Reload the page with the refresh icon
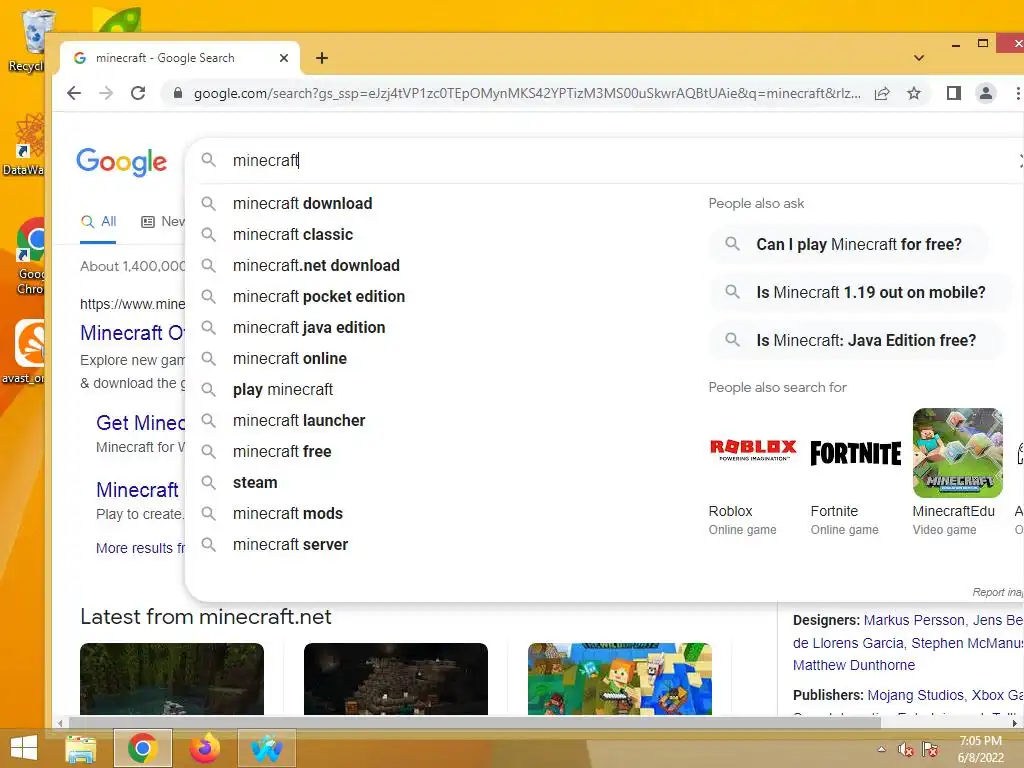The height and width of the screenshot is (768, 1024). (138, 93)
